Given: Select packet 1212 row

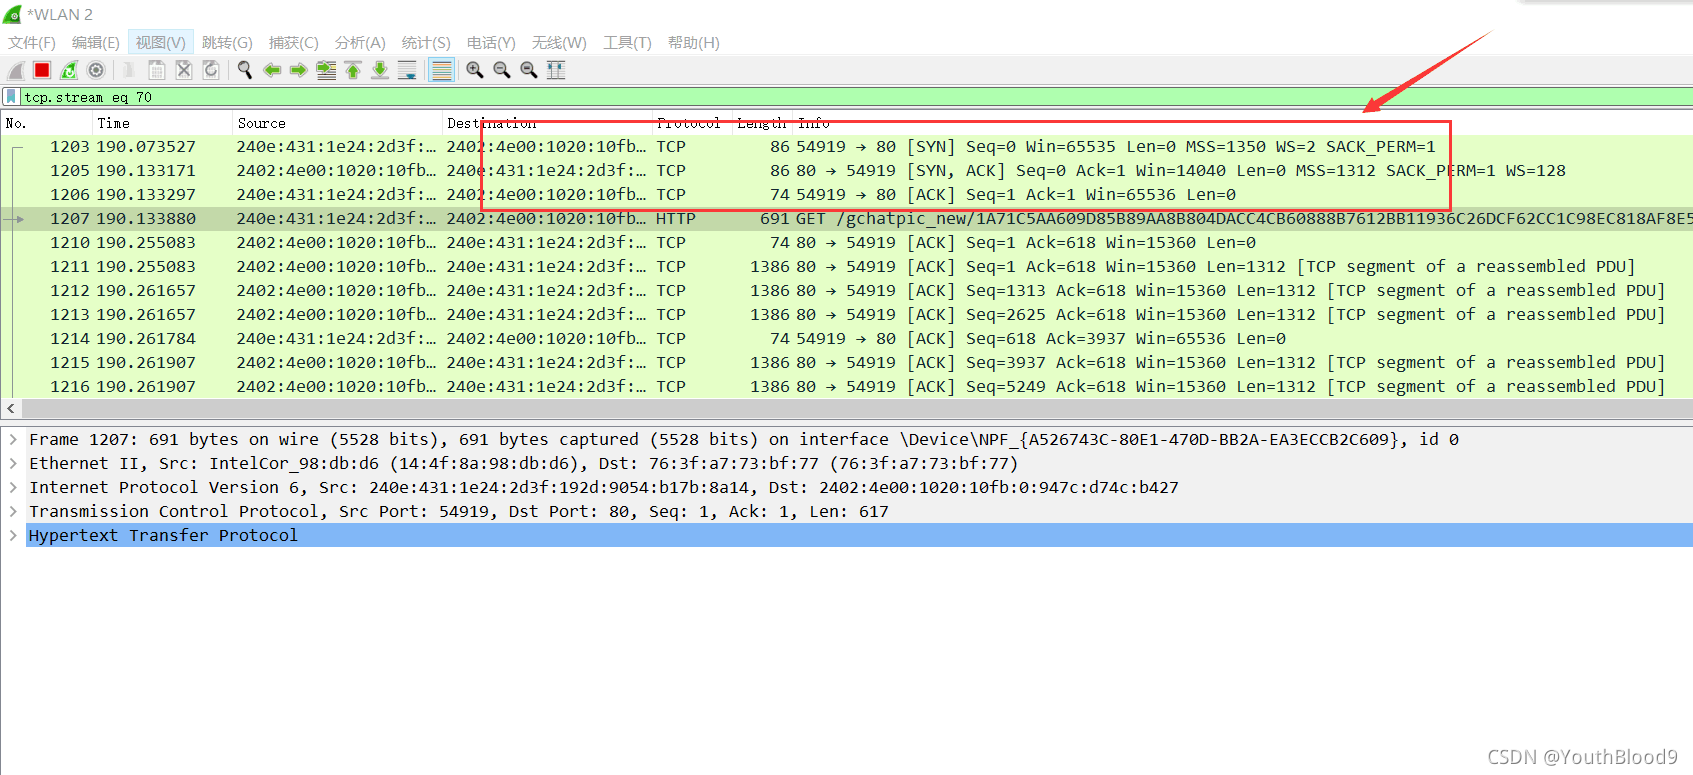Looking at the screenshot, I should click(x=846, y=290).
